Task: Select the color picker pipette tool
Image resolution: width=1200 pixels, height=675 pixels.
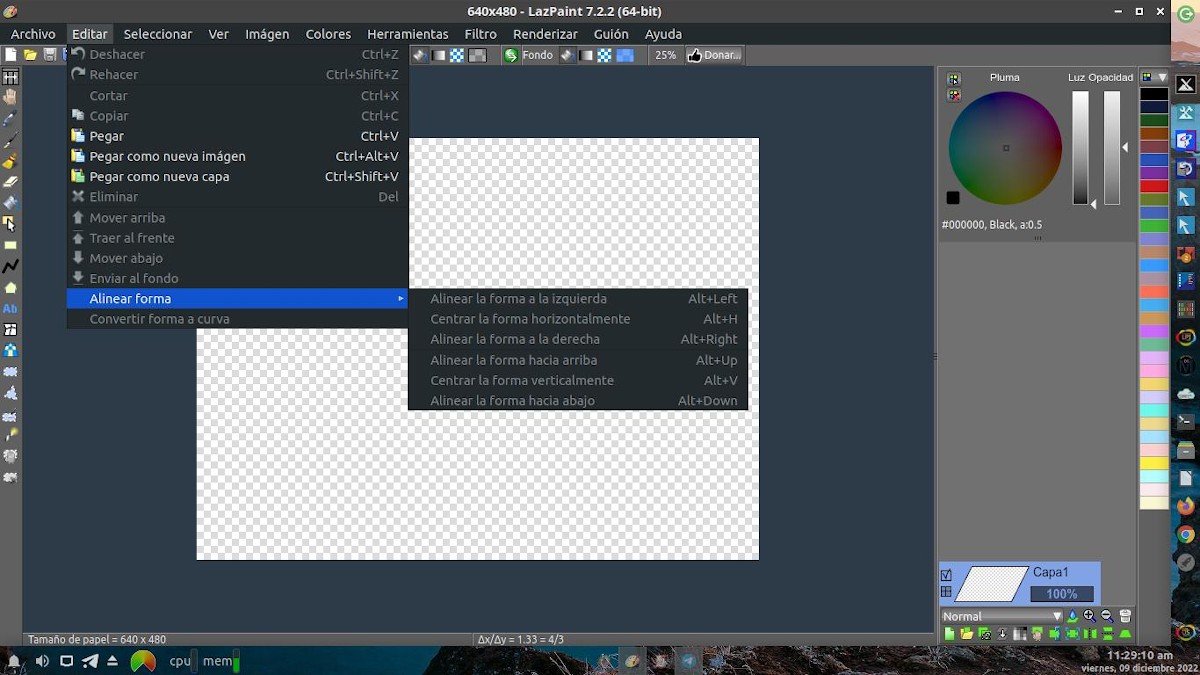Action: (10, 118)
